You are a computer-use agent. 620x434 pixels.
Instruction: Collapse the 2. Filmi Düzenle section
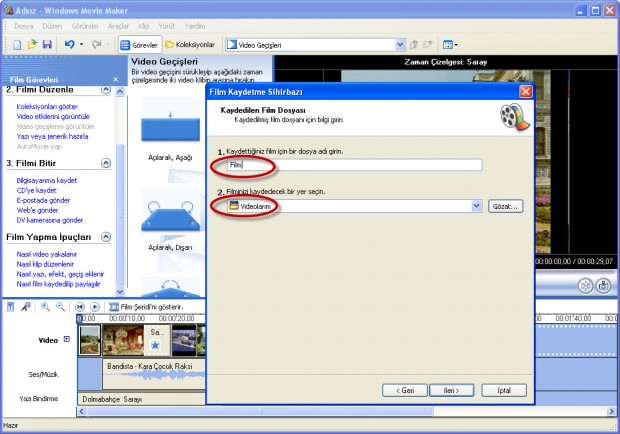(x=106, y=90)
